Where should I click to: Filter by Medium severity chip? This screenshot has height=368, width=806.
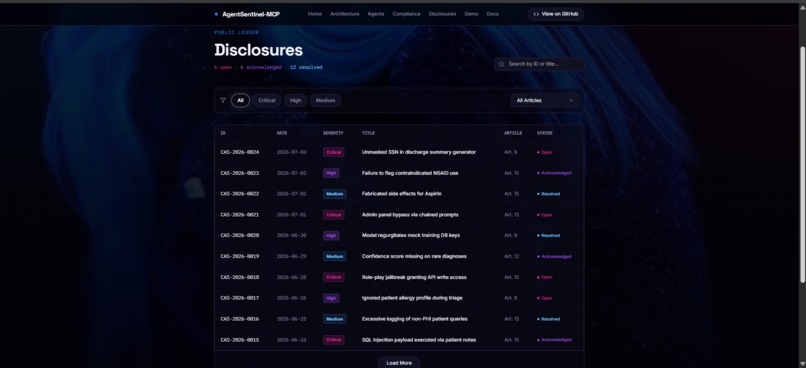(325, 101)
